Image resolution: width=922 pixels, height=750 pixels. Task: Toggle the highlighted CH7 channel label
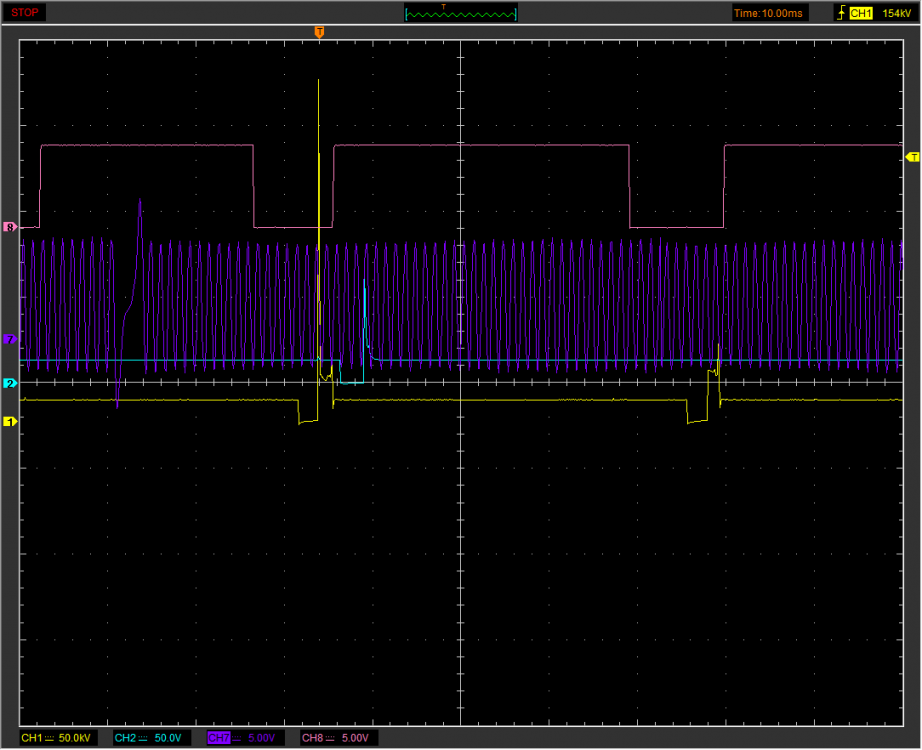click(x=219, y=738)
